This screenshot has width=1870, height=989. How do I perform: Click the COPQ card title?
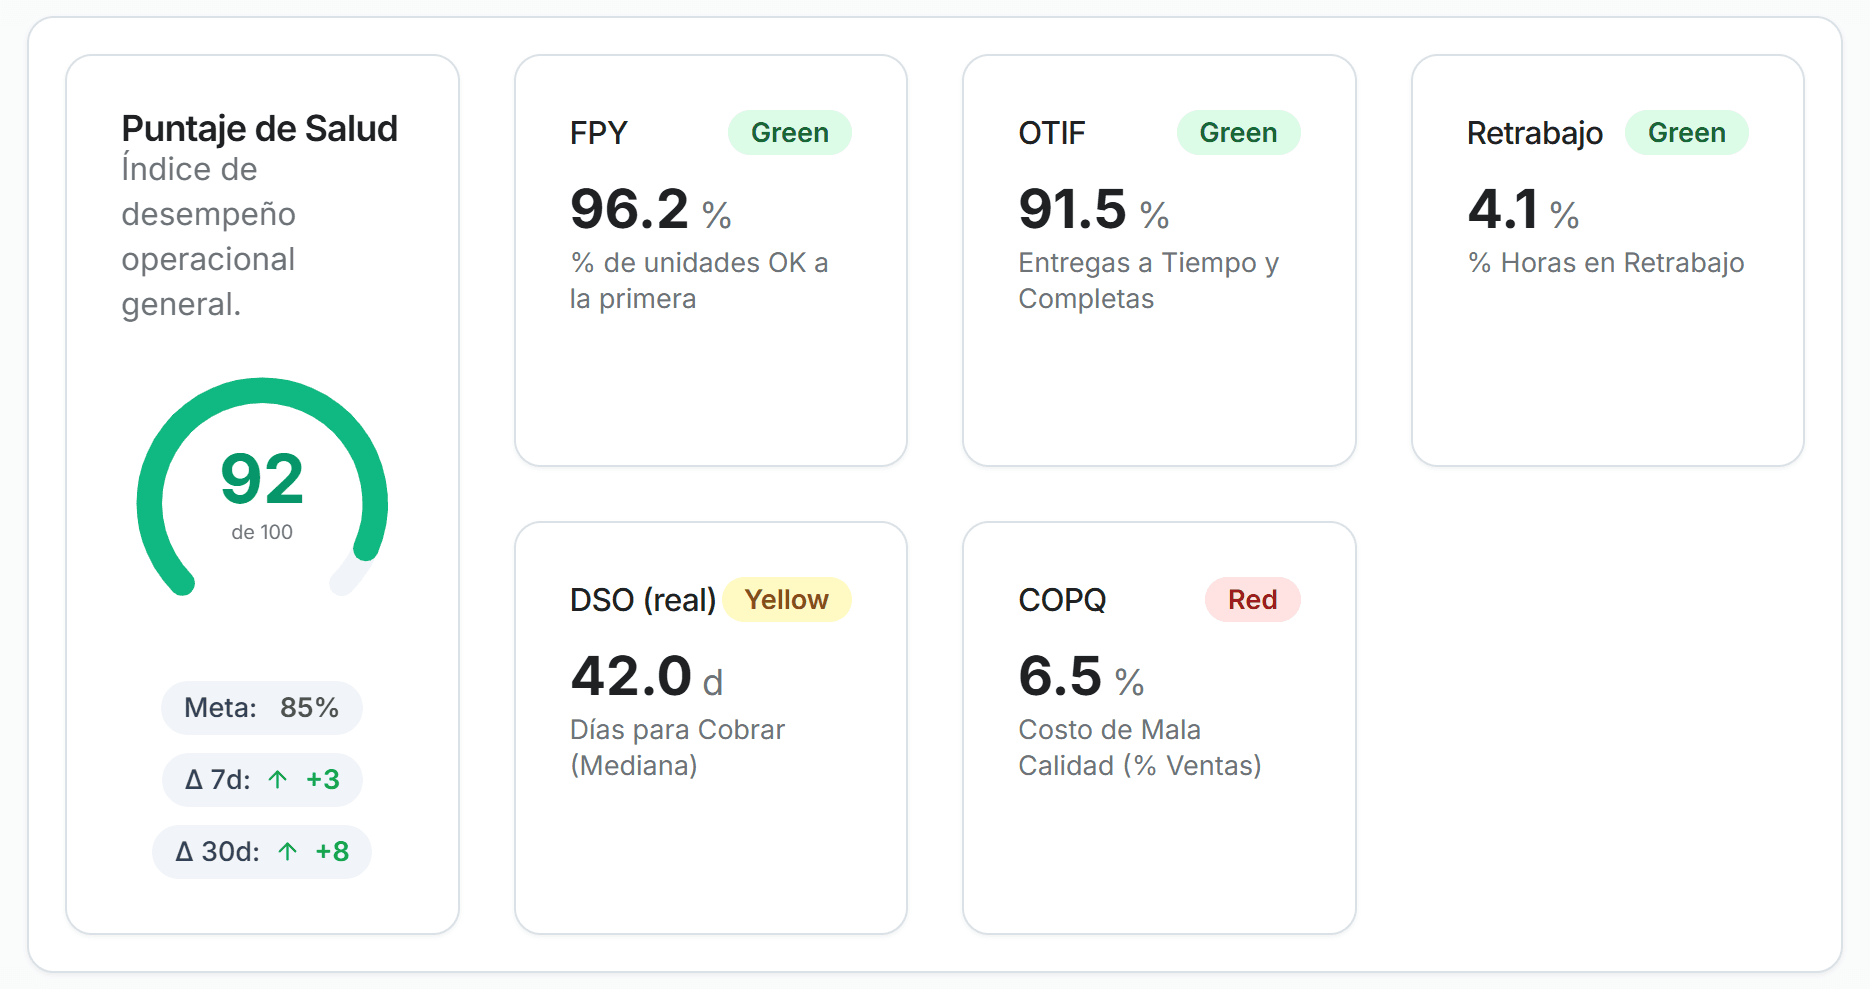click(x=1062, y=600)
